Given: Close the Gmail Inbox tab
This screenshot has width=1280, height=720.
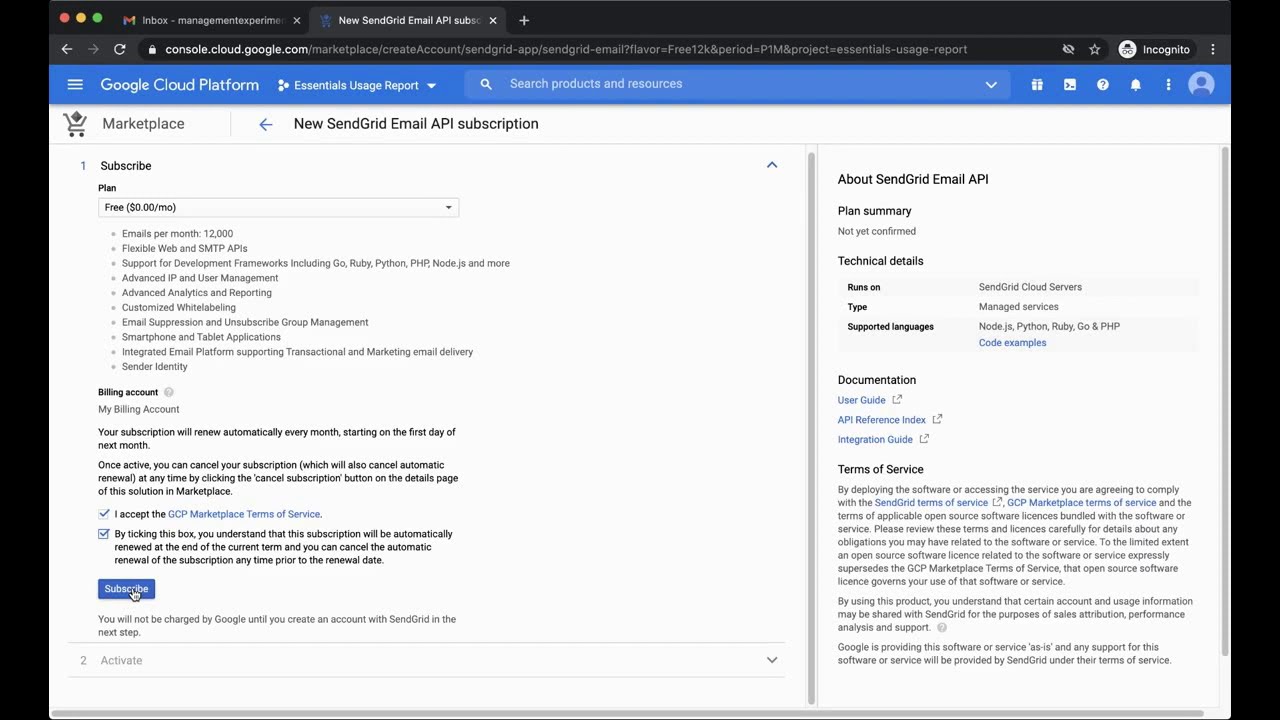Looking at the screenshot, I should [296, 20].
